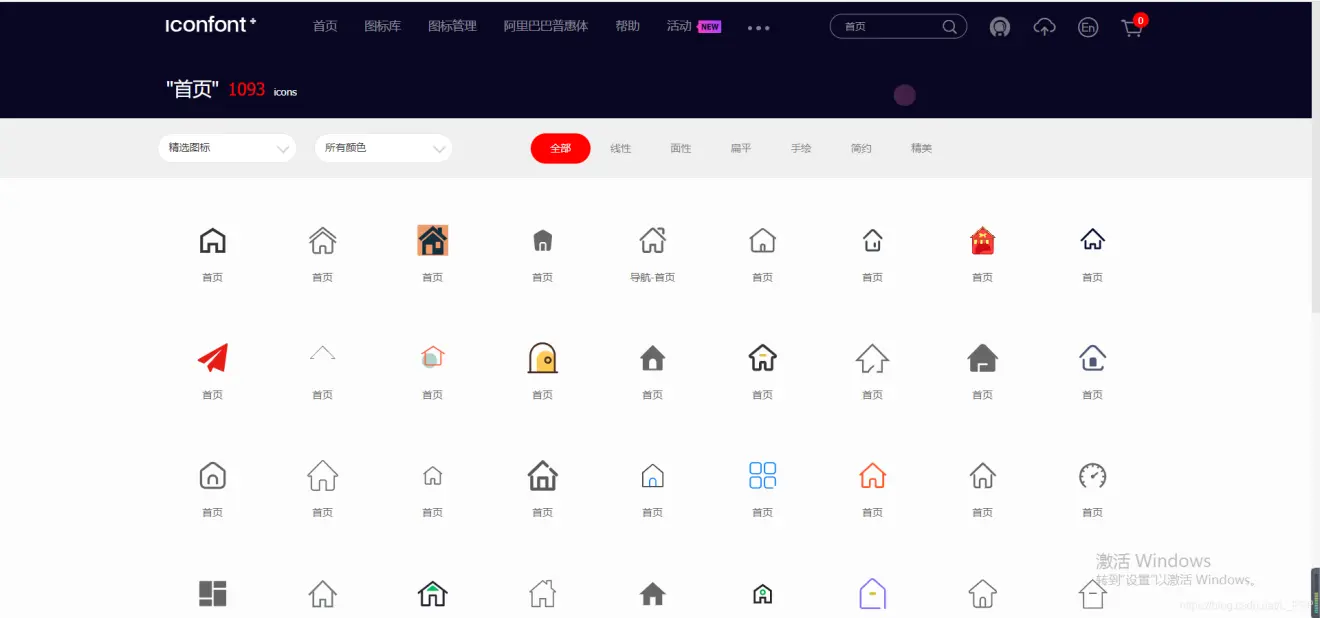Open 活动 with the NEW badge
1320x618 pixels.
tap(693, 26)
